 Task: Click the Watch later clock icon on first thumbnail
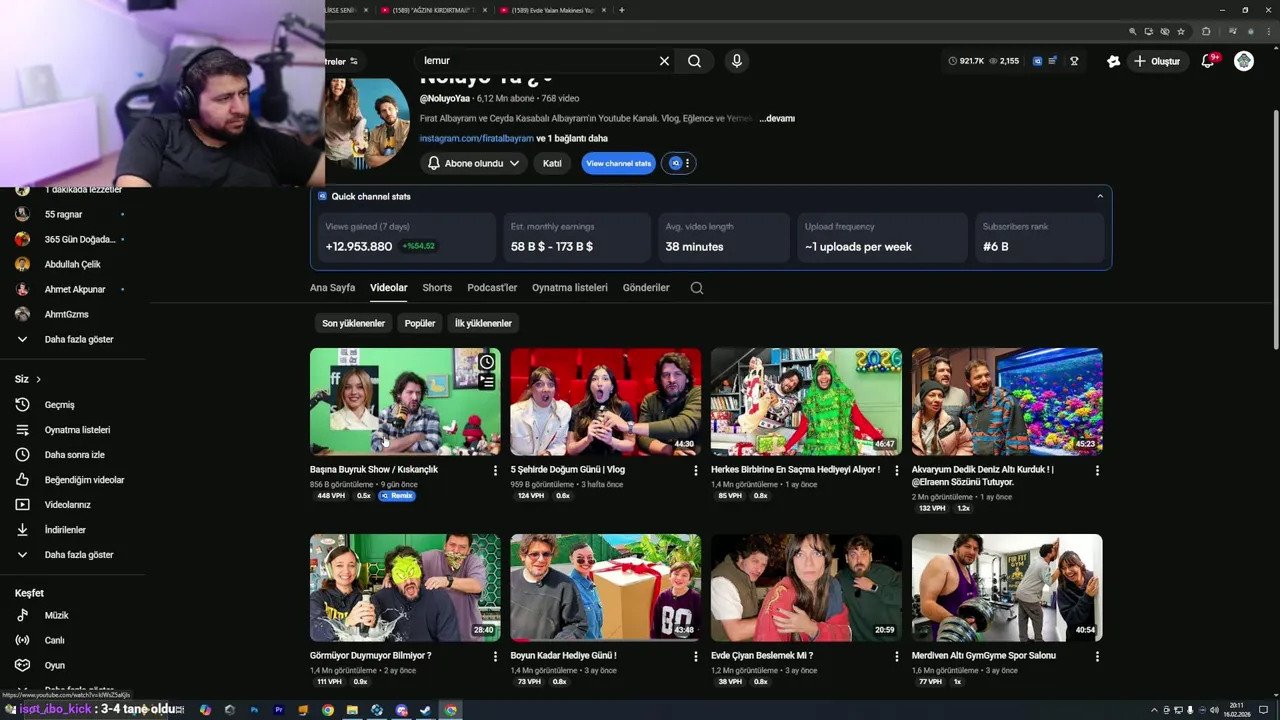tap(486, 362)
